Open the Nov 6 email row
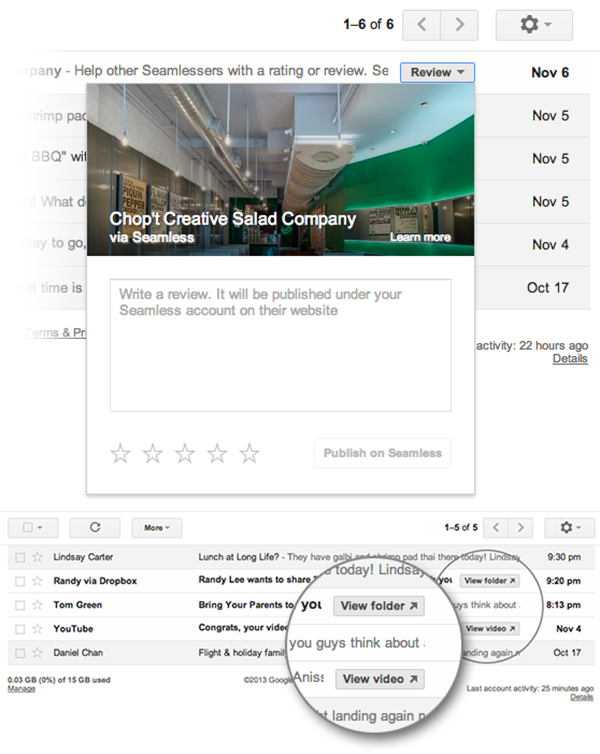Image resolution: width=600 pixels, height=754 pixels. tap(300, 73)
